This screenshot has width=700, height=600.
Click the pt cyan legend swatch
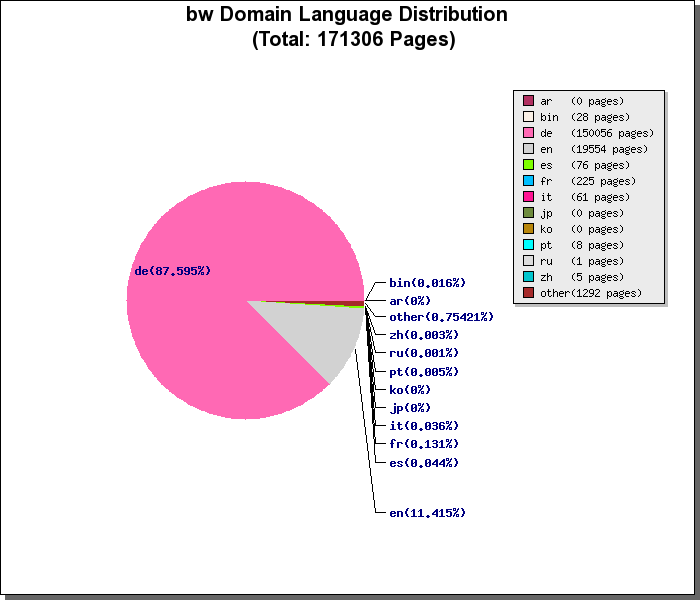[528, 245]
